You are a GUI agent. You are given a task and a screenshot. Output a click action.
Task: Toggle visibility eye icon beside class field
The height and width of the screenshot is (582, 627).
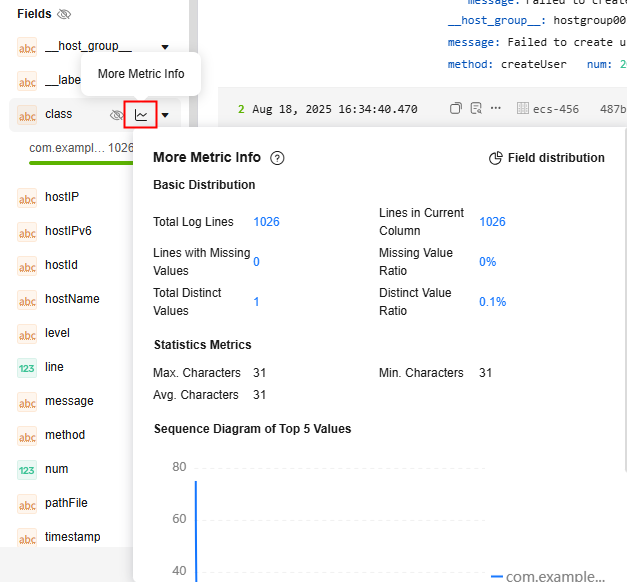point(116,115)
